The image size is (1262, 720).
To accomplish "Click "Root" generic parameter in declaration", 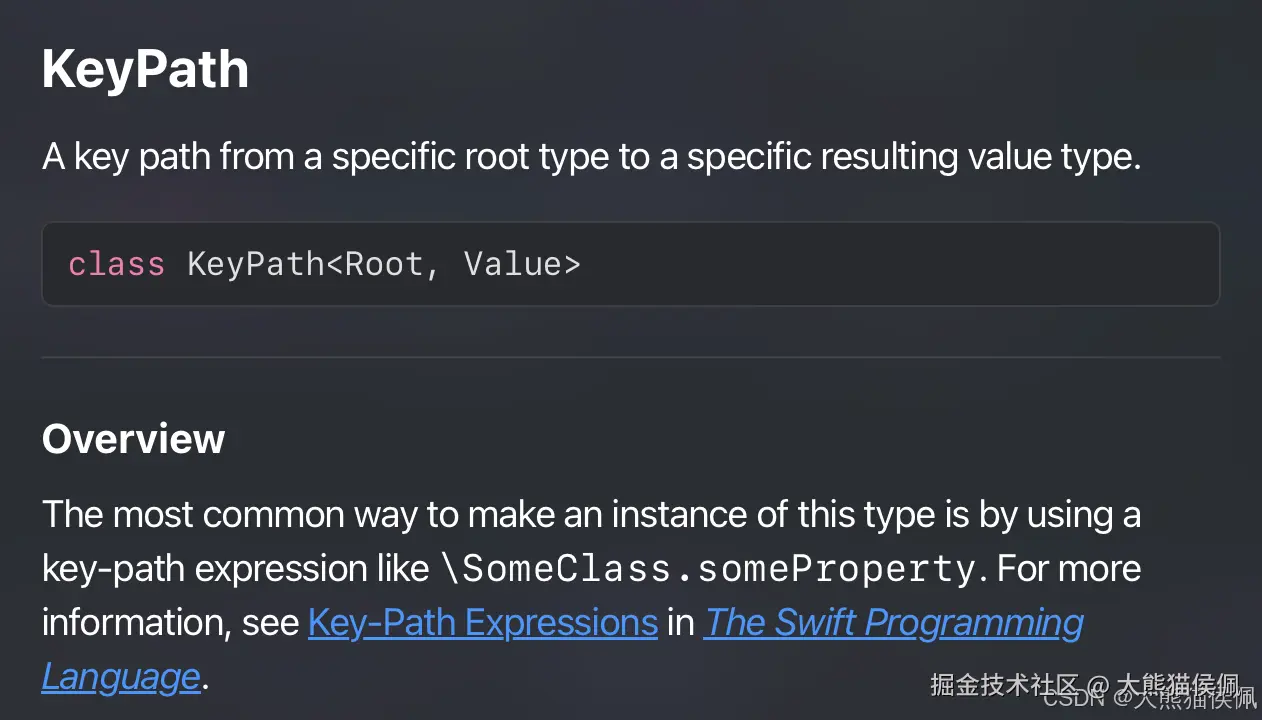I will (x=383, y=264).
